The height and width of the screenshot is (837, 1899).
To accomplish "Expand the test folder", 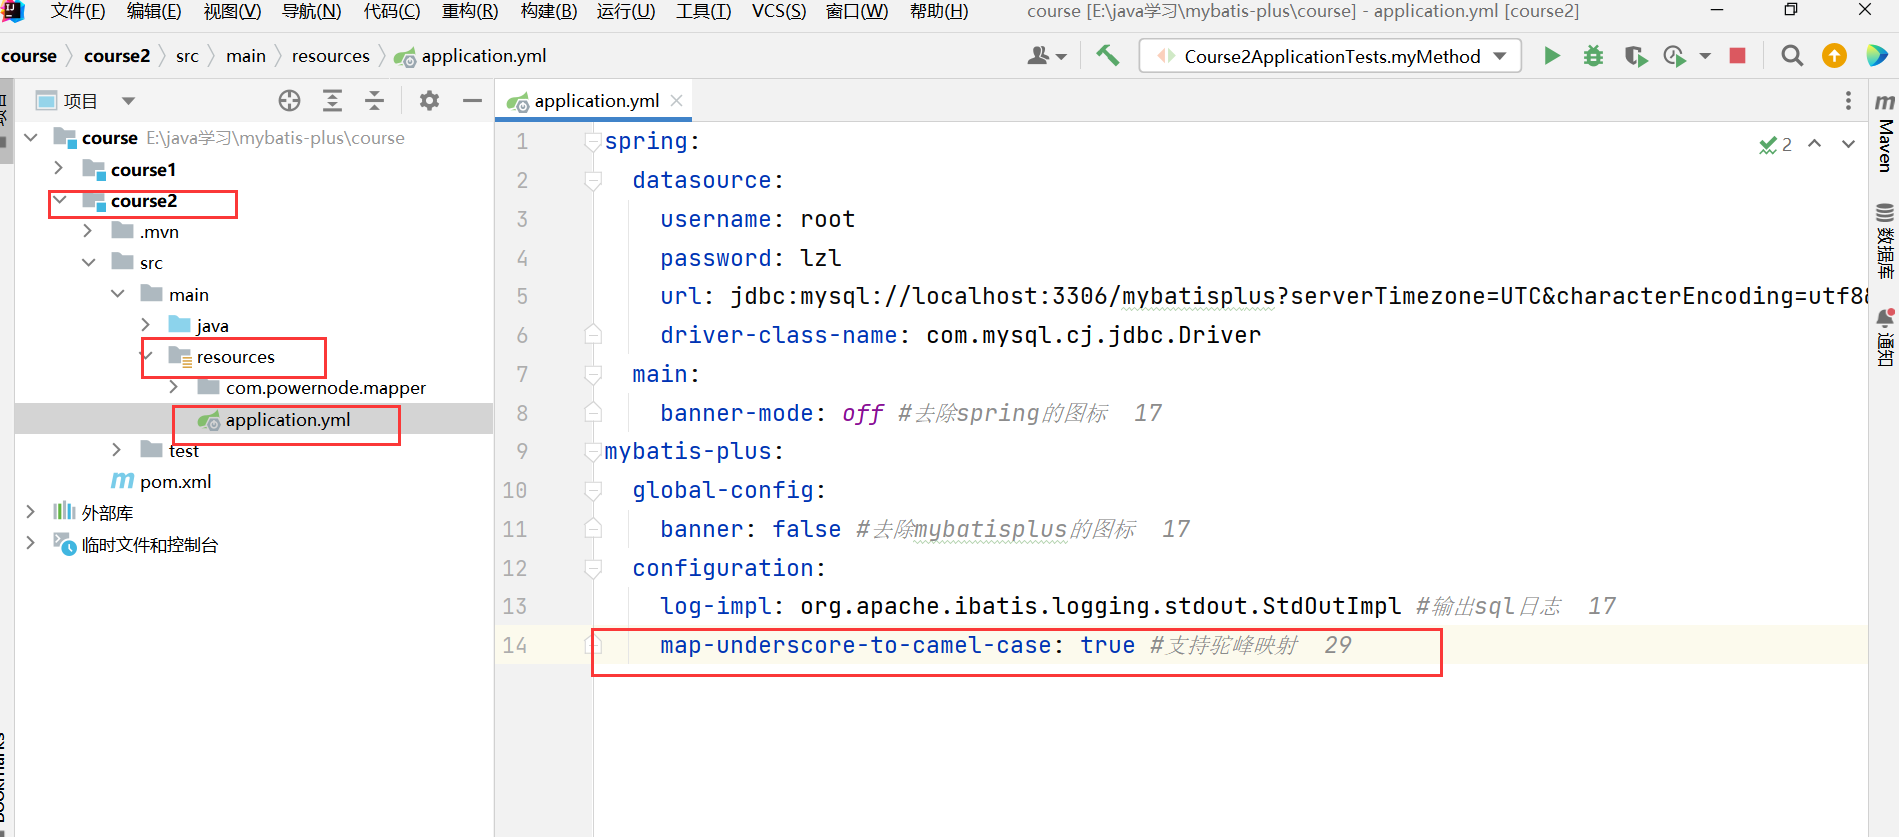I will 117,449.
